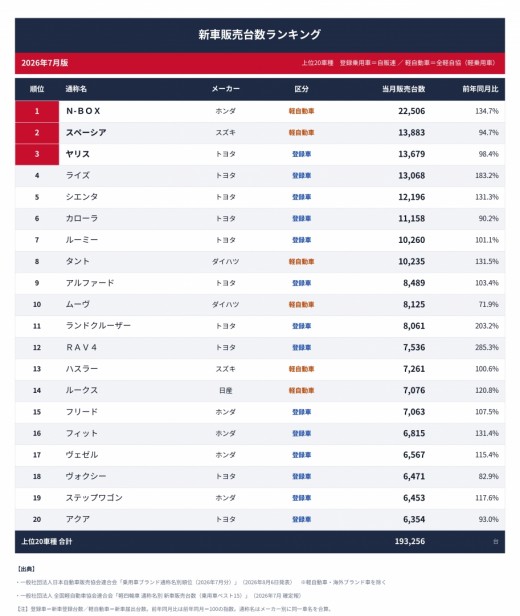520x616 pixels.
Task: Click the 新車販売台数ランキング title banner
Action: pyautogui.click(x=260, y=35)
